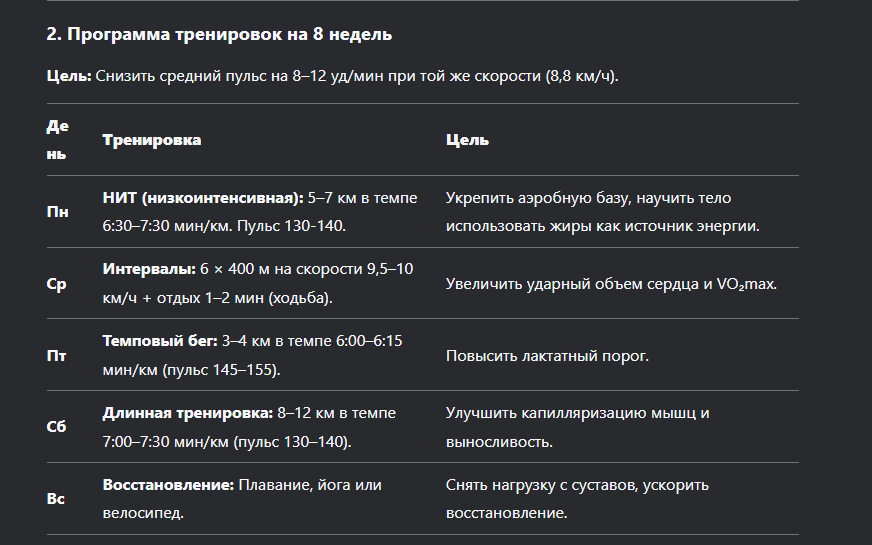
Task: Select the "Вс" day cell
Action: 56,499
